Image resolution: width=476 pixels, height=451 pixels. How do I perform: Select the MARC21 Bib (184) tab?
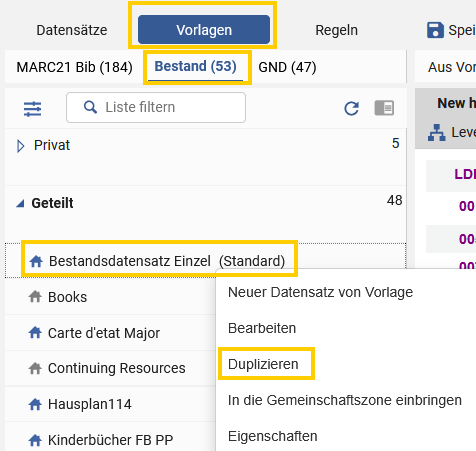(x=75, y=67)
